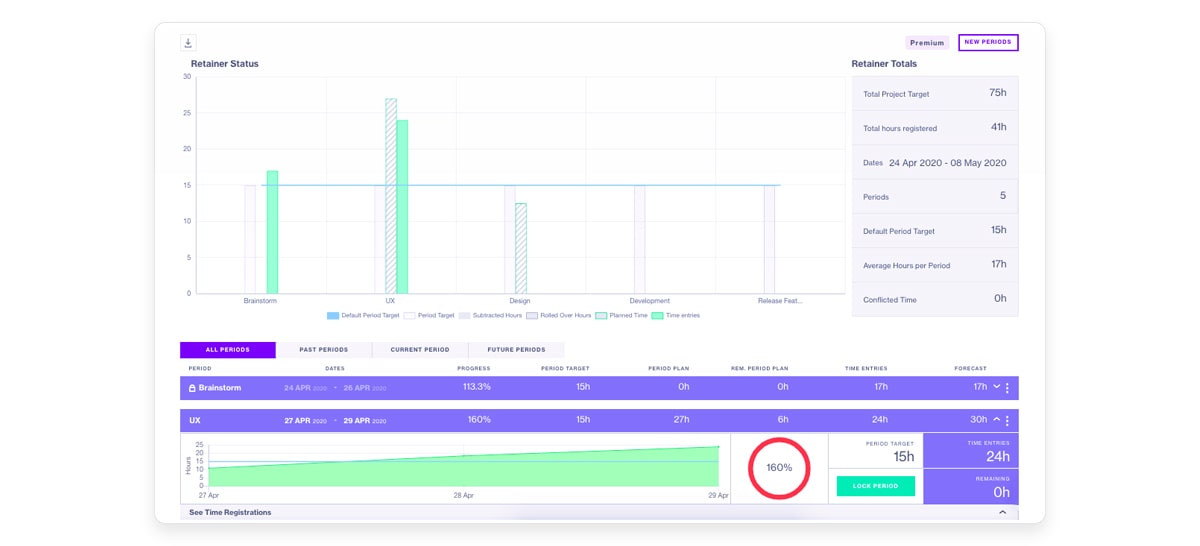
Task: Click the New Periods button
Action: pyautogui.click(x=987, y=43)
